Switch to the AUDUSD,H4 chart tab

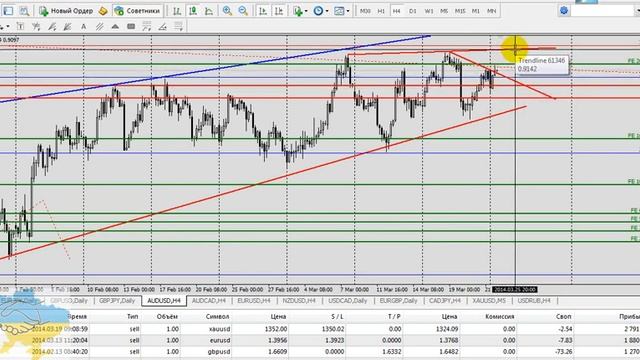[x=164, y=301]
